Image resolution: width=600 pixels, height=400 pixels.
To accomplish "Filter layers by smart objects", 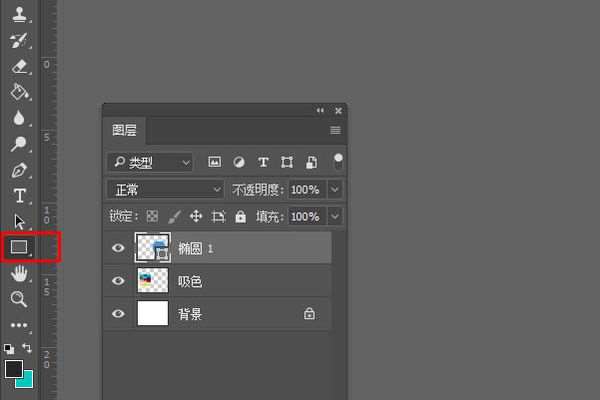I will point(311,162).
